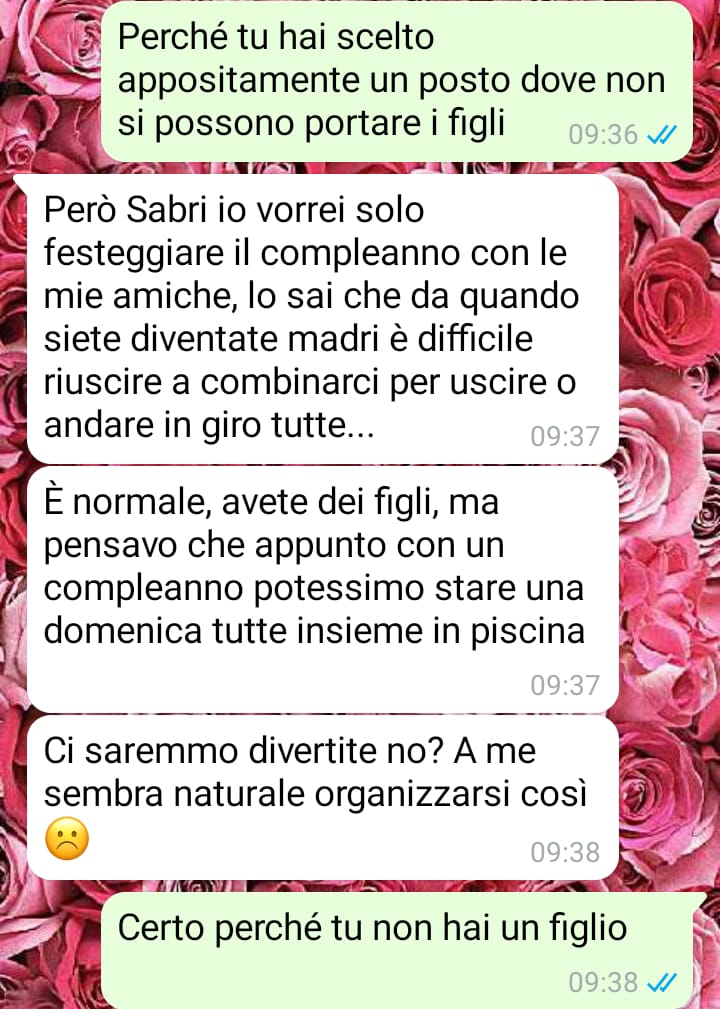Select the 'È normale, avete dei figli' message

(322, 589)
